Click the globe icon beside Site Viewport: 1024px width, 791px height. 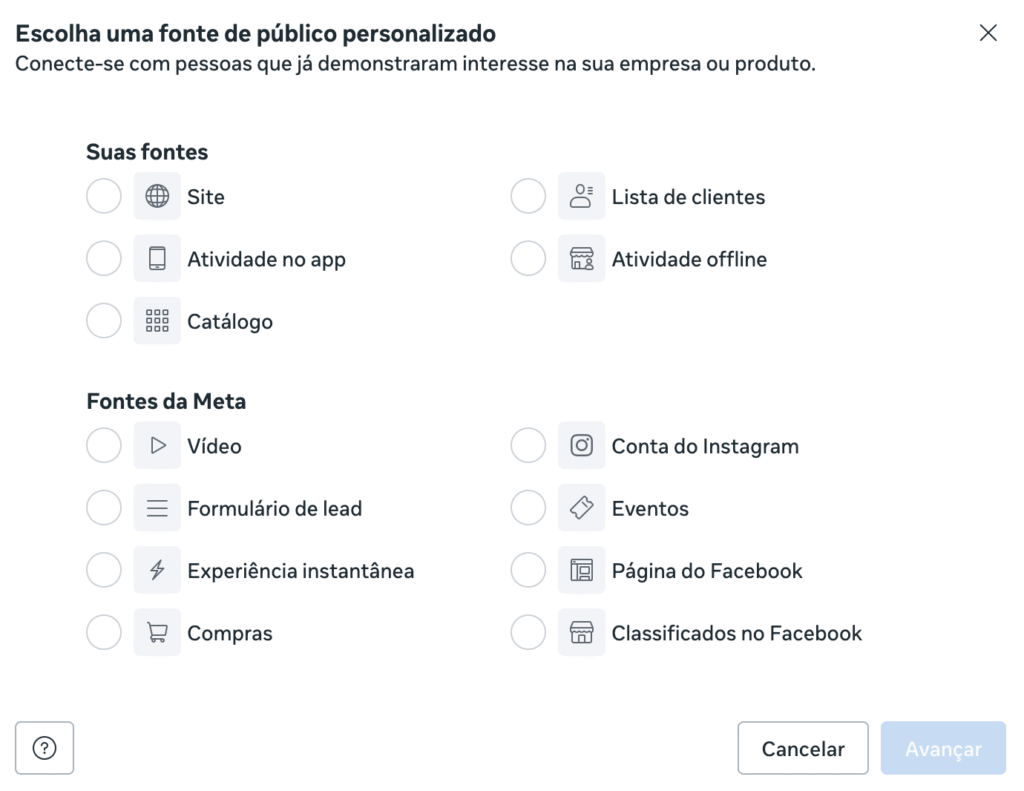157,197
